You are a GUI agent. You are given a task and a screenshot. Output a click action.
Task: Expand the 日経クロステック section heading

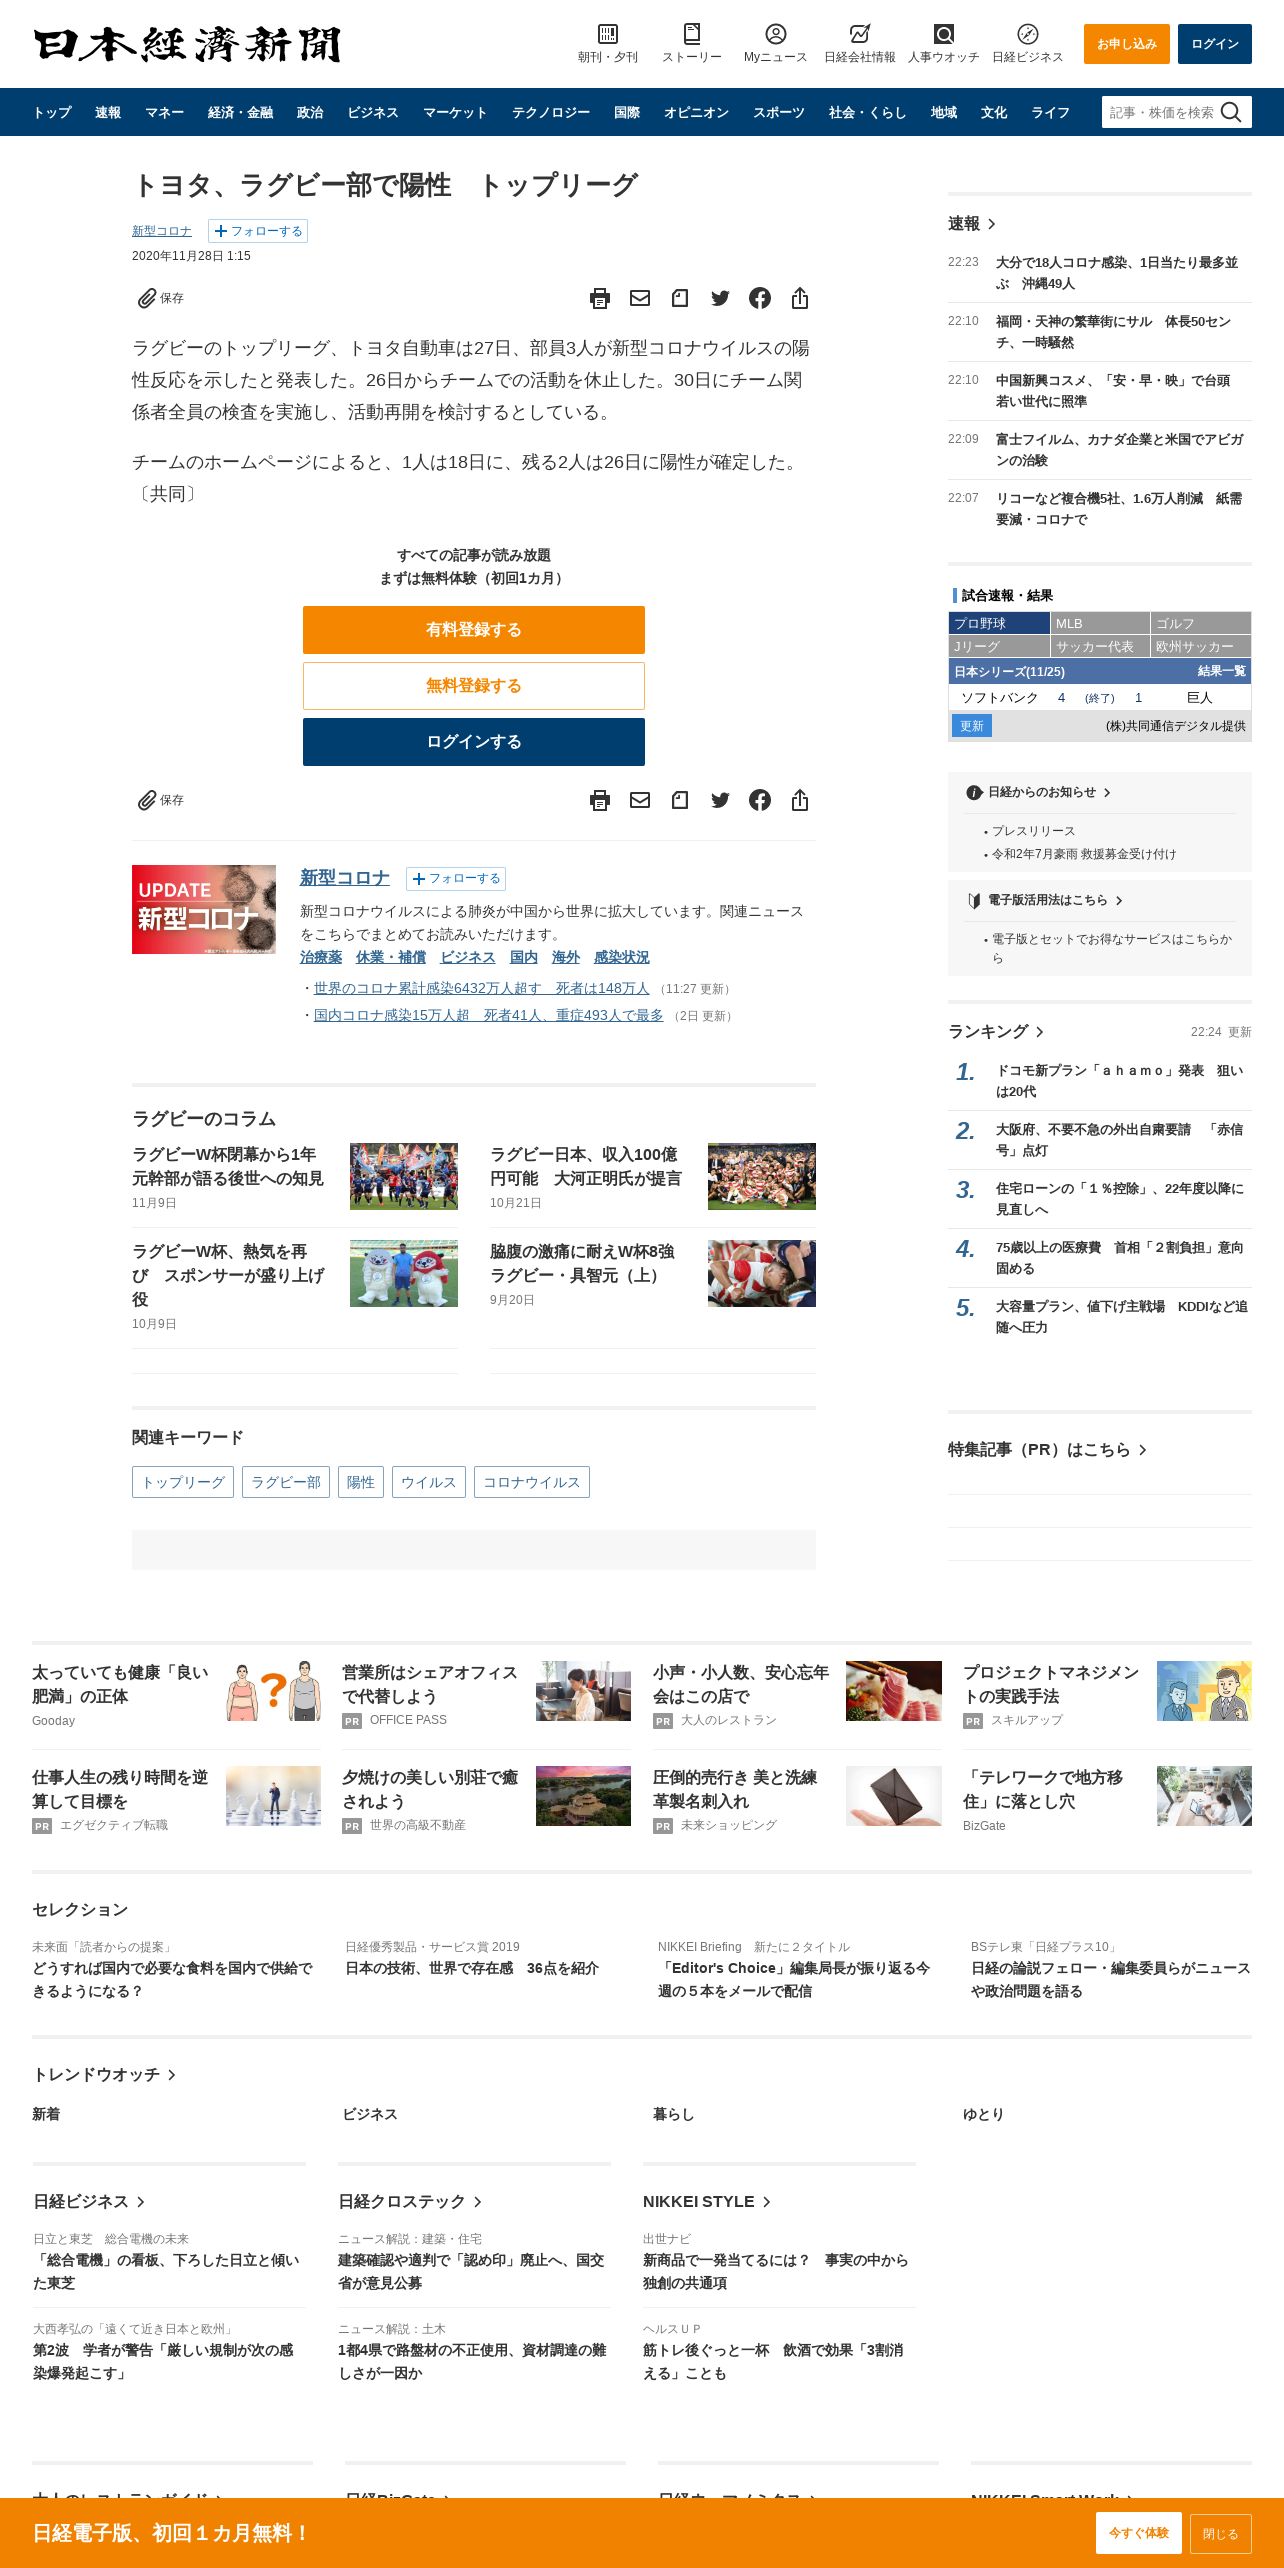tap(410, 2202)
